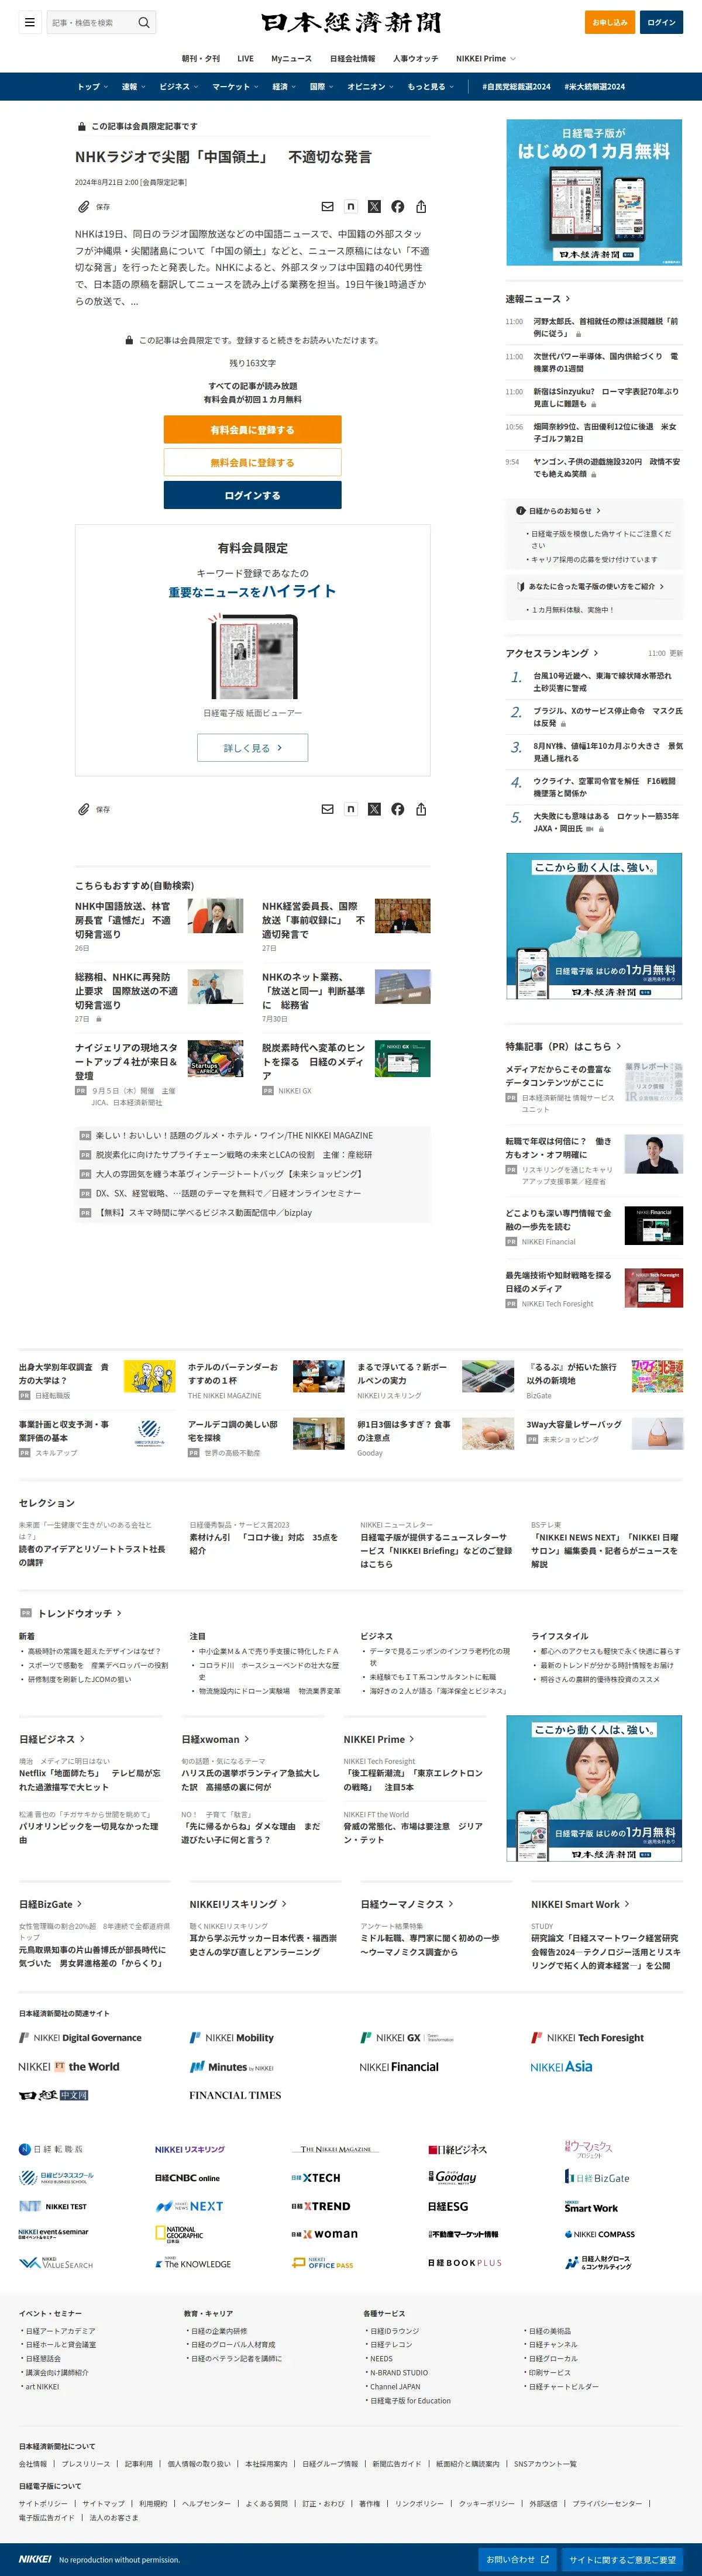This screenshot has height=2576, width=702.
Task: Open the 日経電子版 1カ月無料 top banner
Action: 594,192
